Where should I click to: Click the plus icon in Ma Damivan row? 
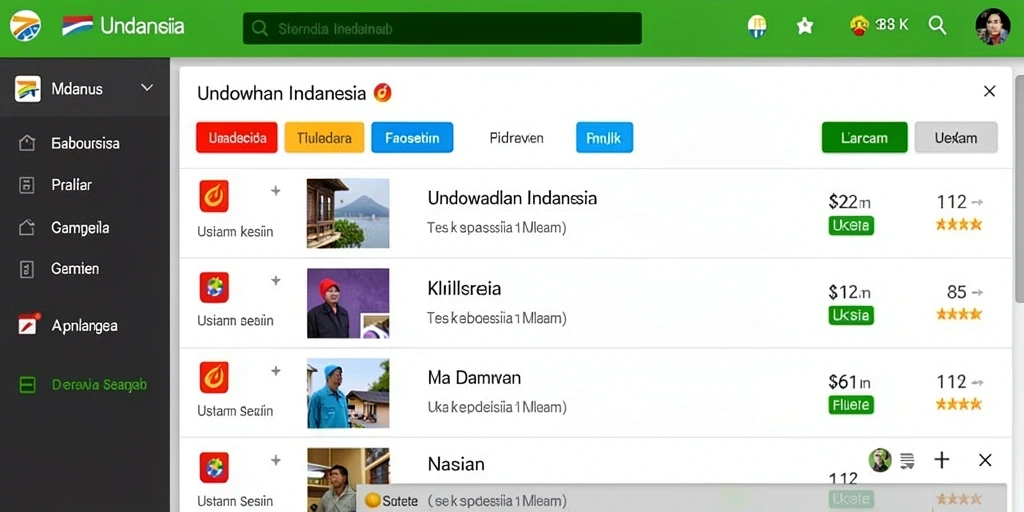click(276, 370)
